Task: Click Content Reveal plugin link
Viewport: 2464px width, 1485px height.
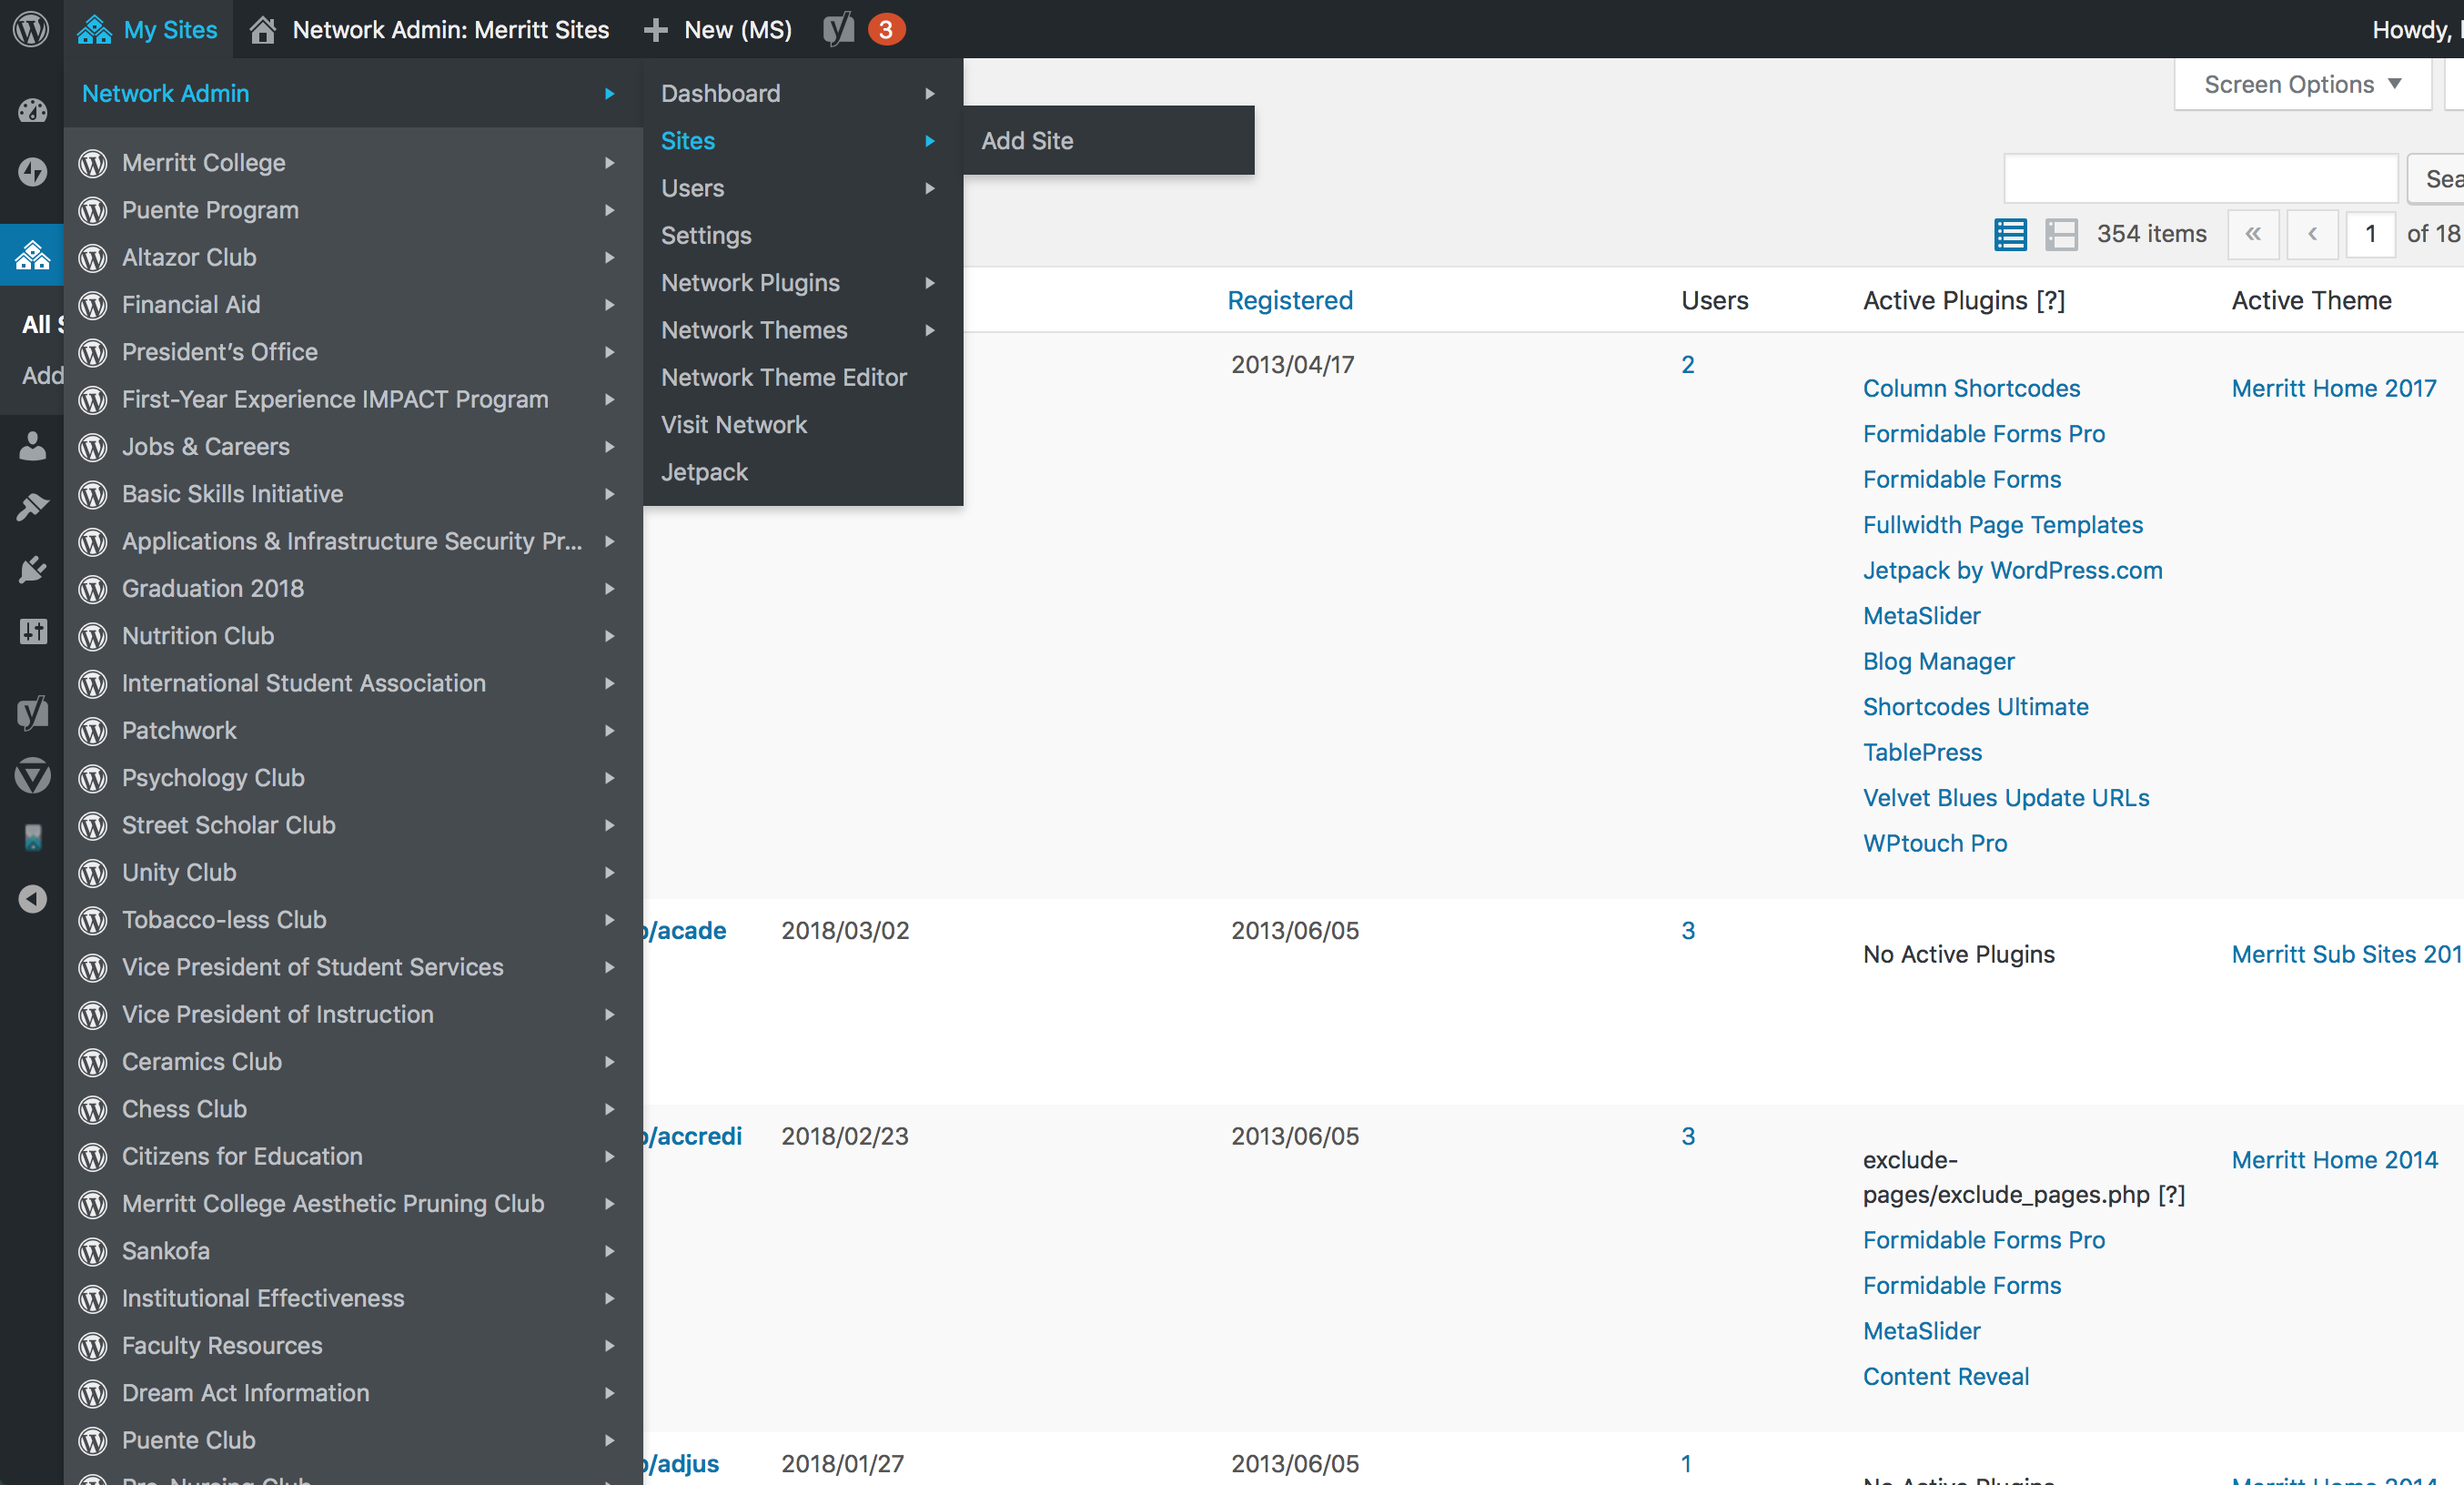Action: coord(1946,1376)
